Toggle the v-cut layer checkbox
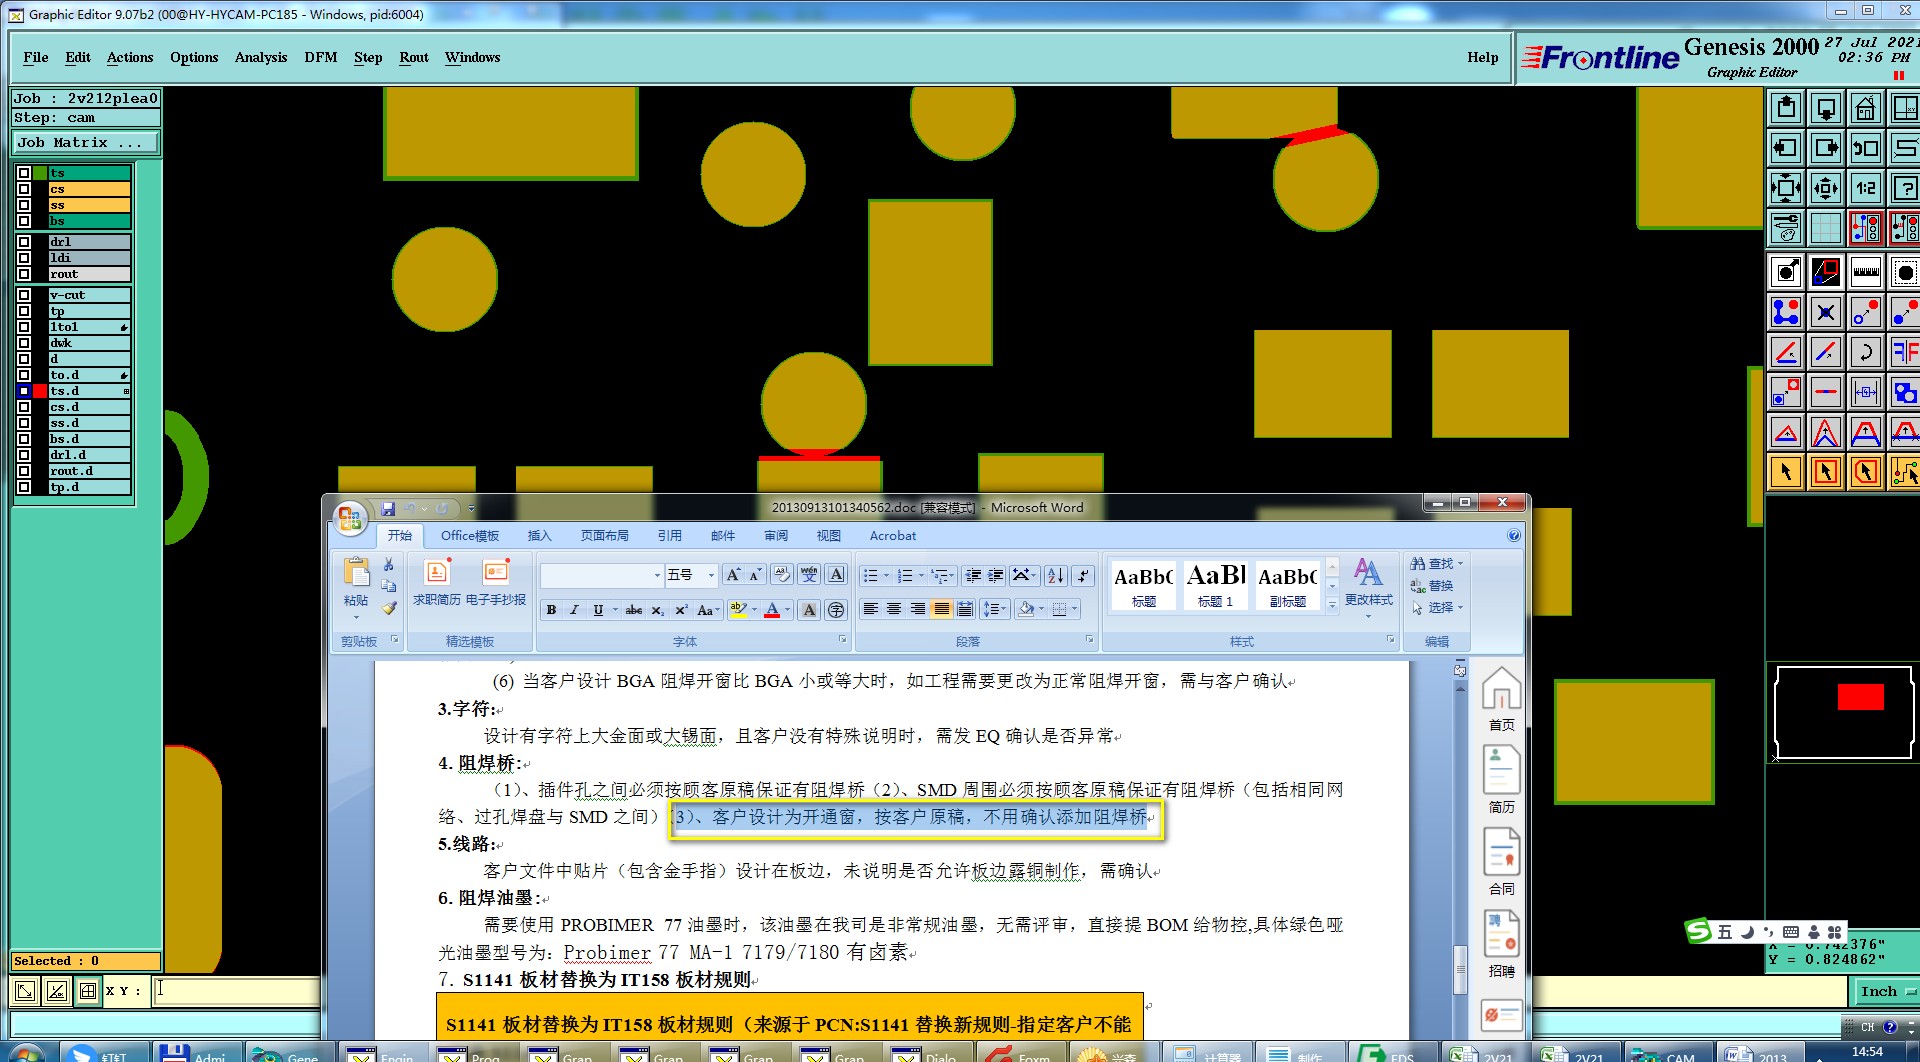 (24, 295)
